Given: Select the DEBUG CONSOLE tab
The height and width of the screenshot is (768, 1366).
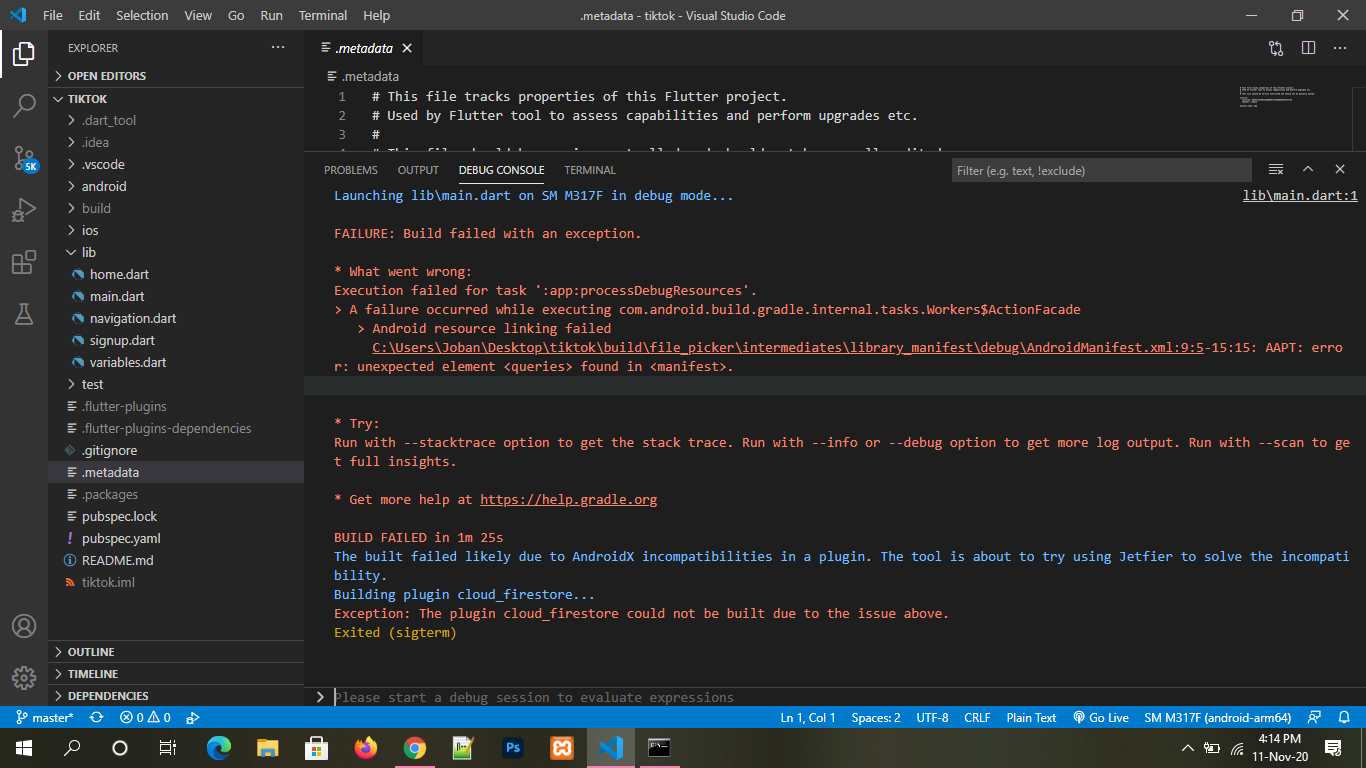Looking at the screenshot, I should point(501,170).
